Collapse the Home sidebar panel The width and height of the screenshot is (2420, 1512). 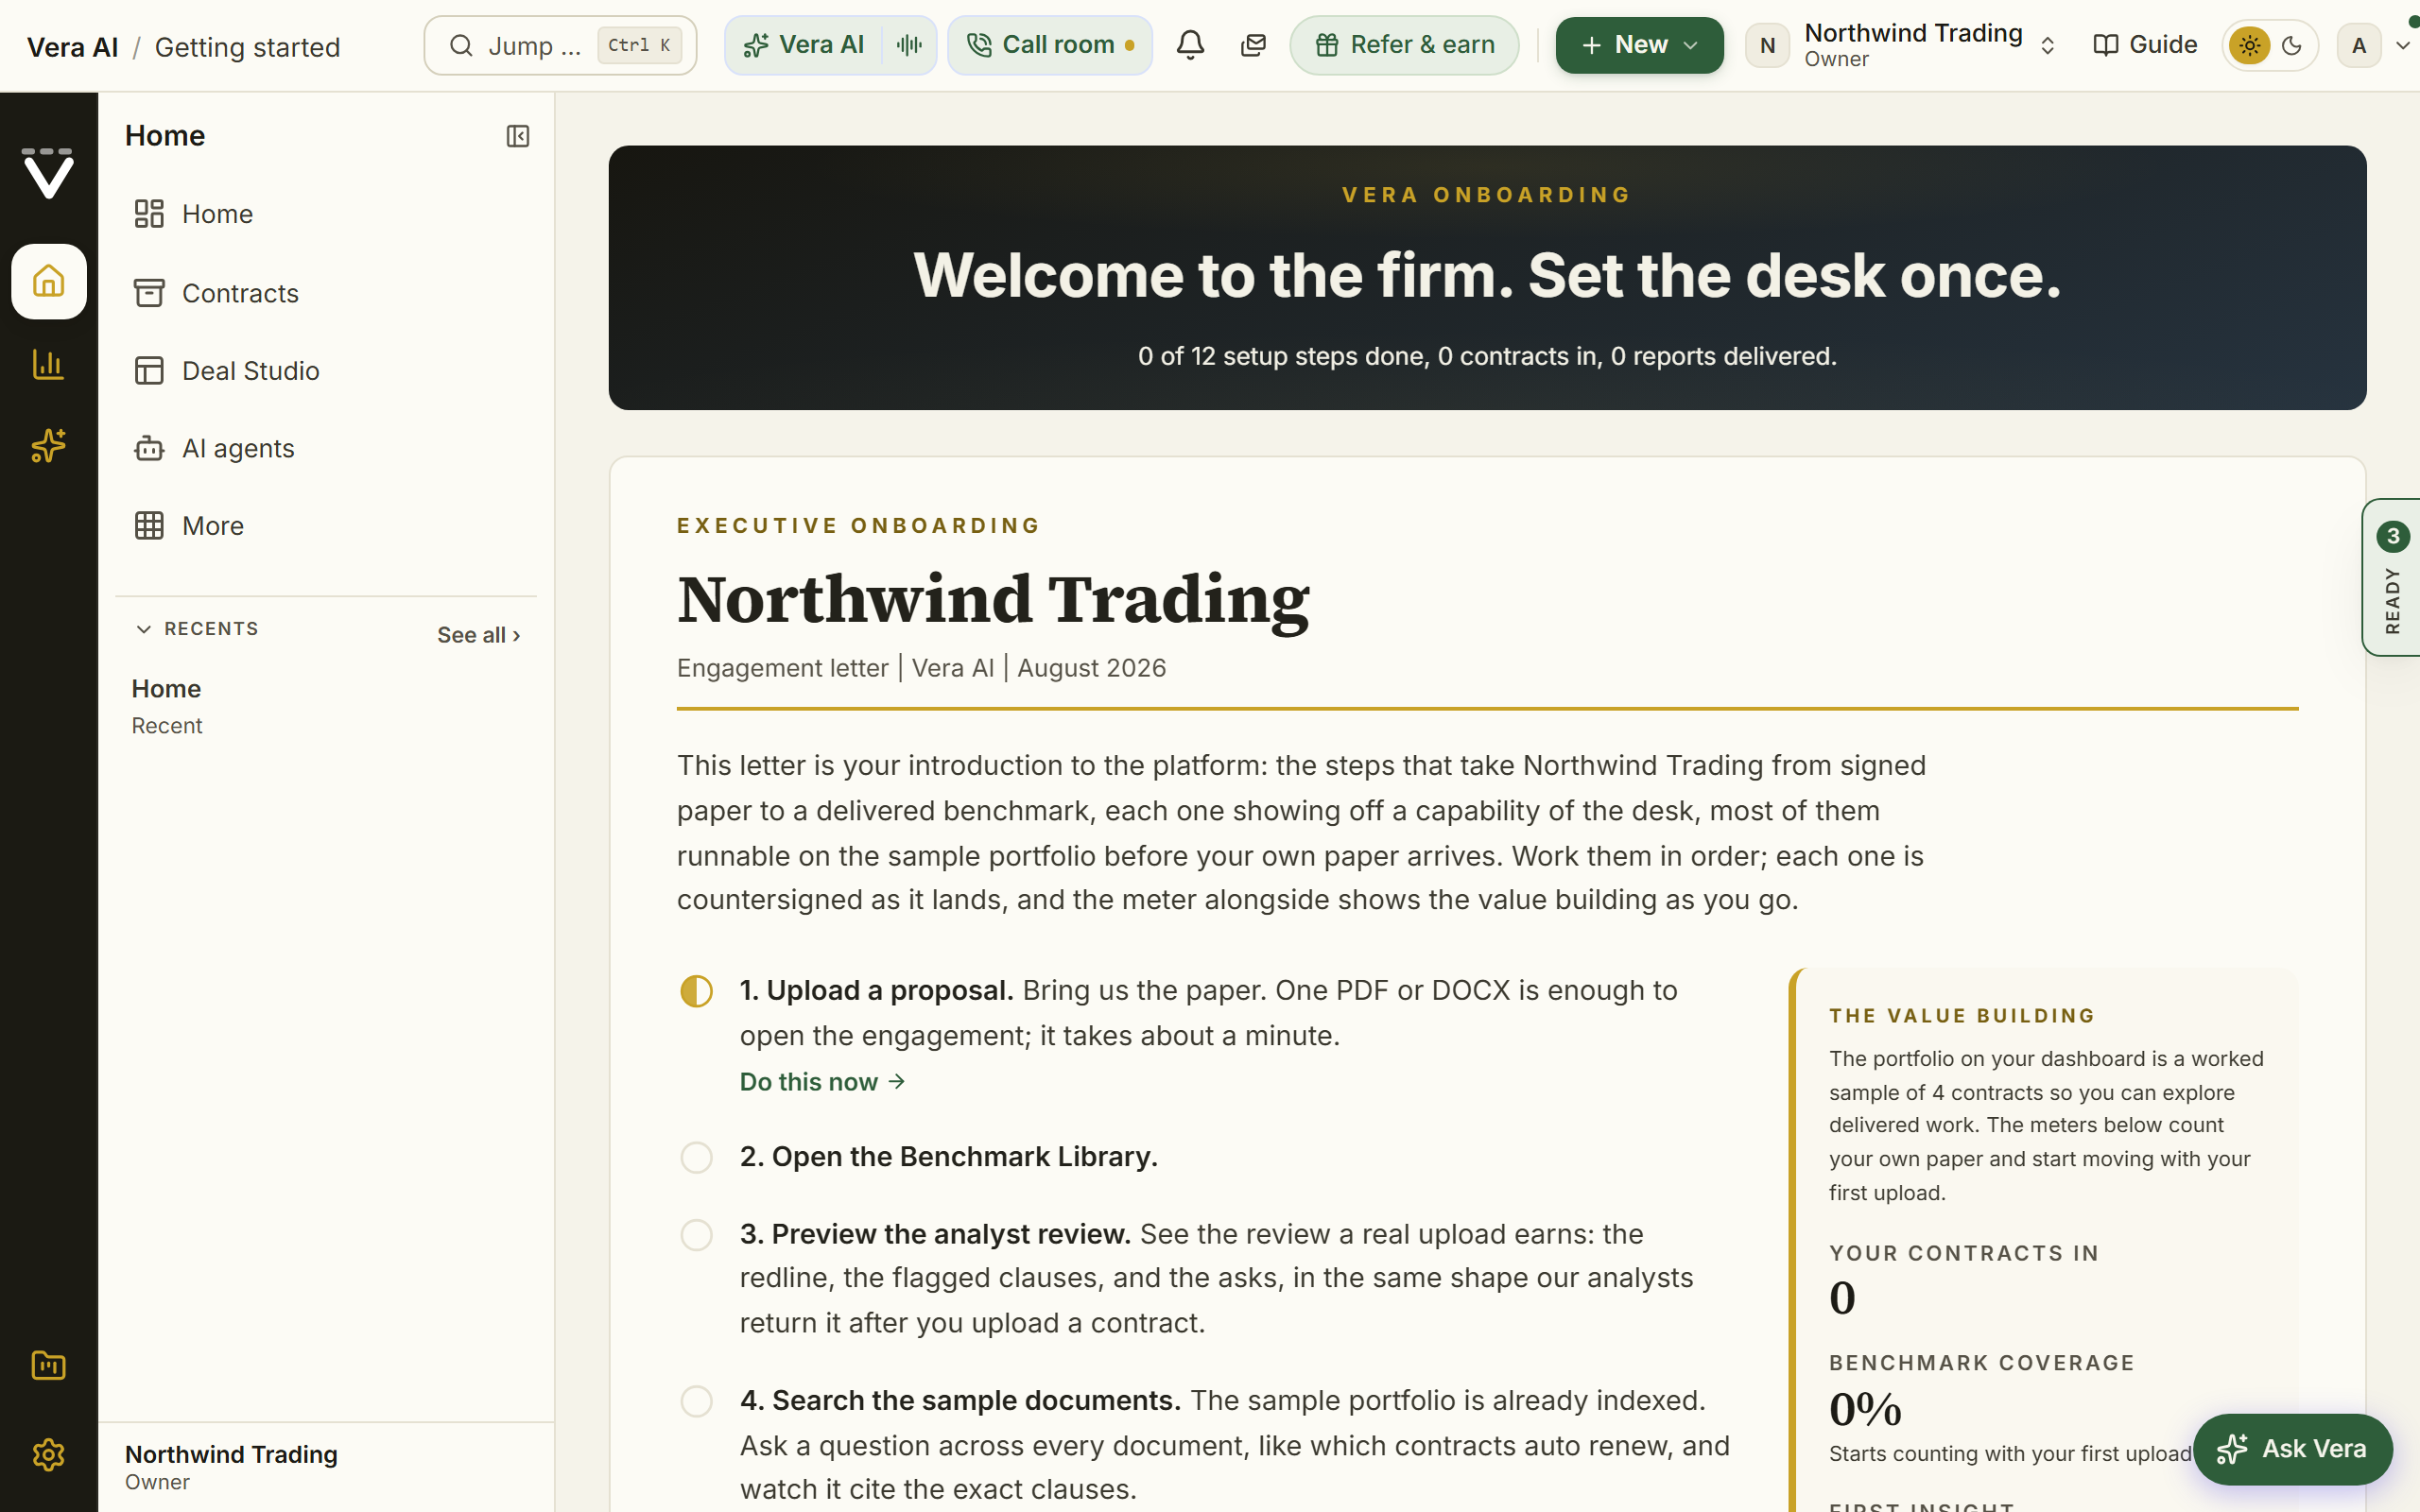pos(517,136)
